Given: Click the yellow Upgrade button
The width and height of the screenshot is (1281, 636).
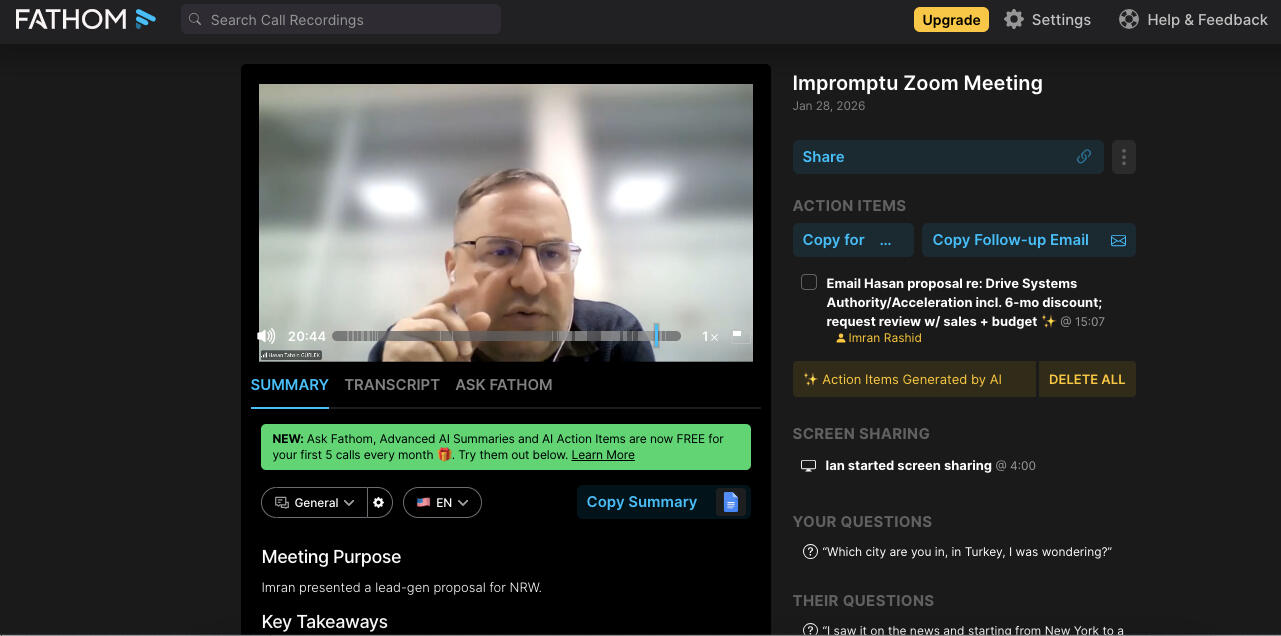Looking at the screenshot, I should pos(951,19).
